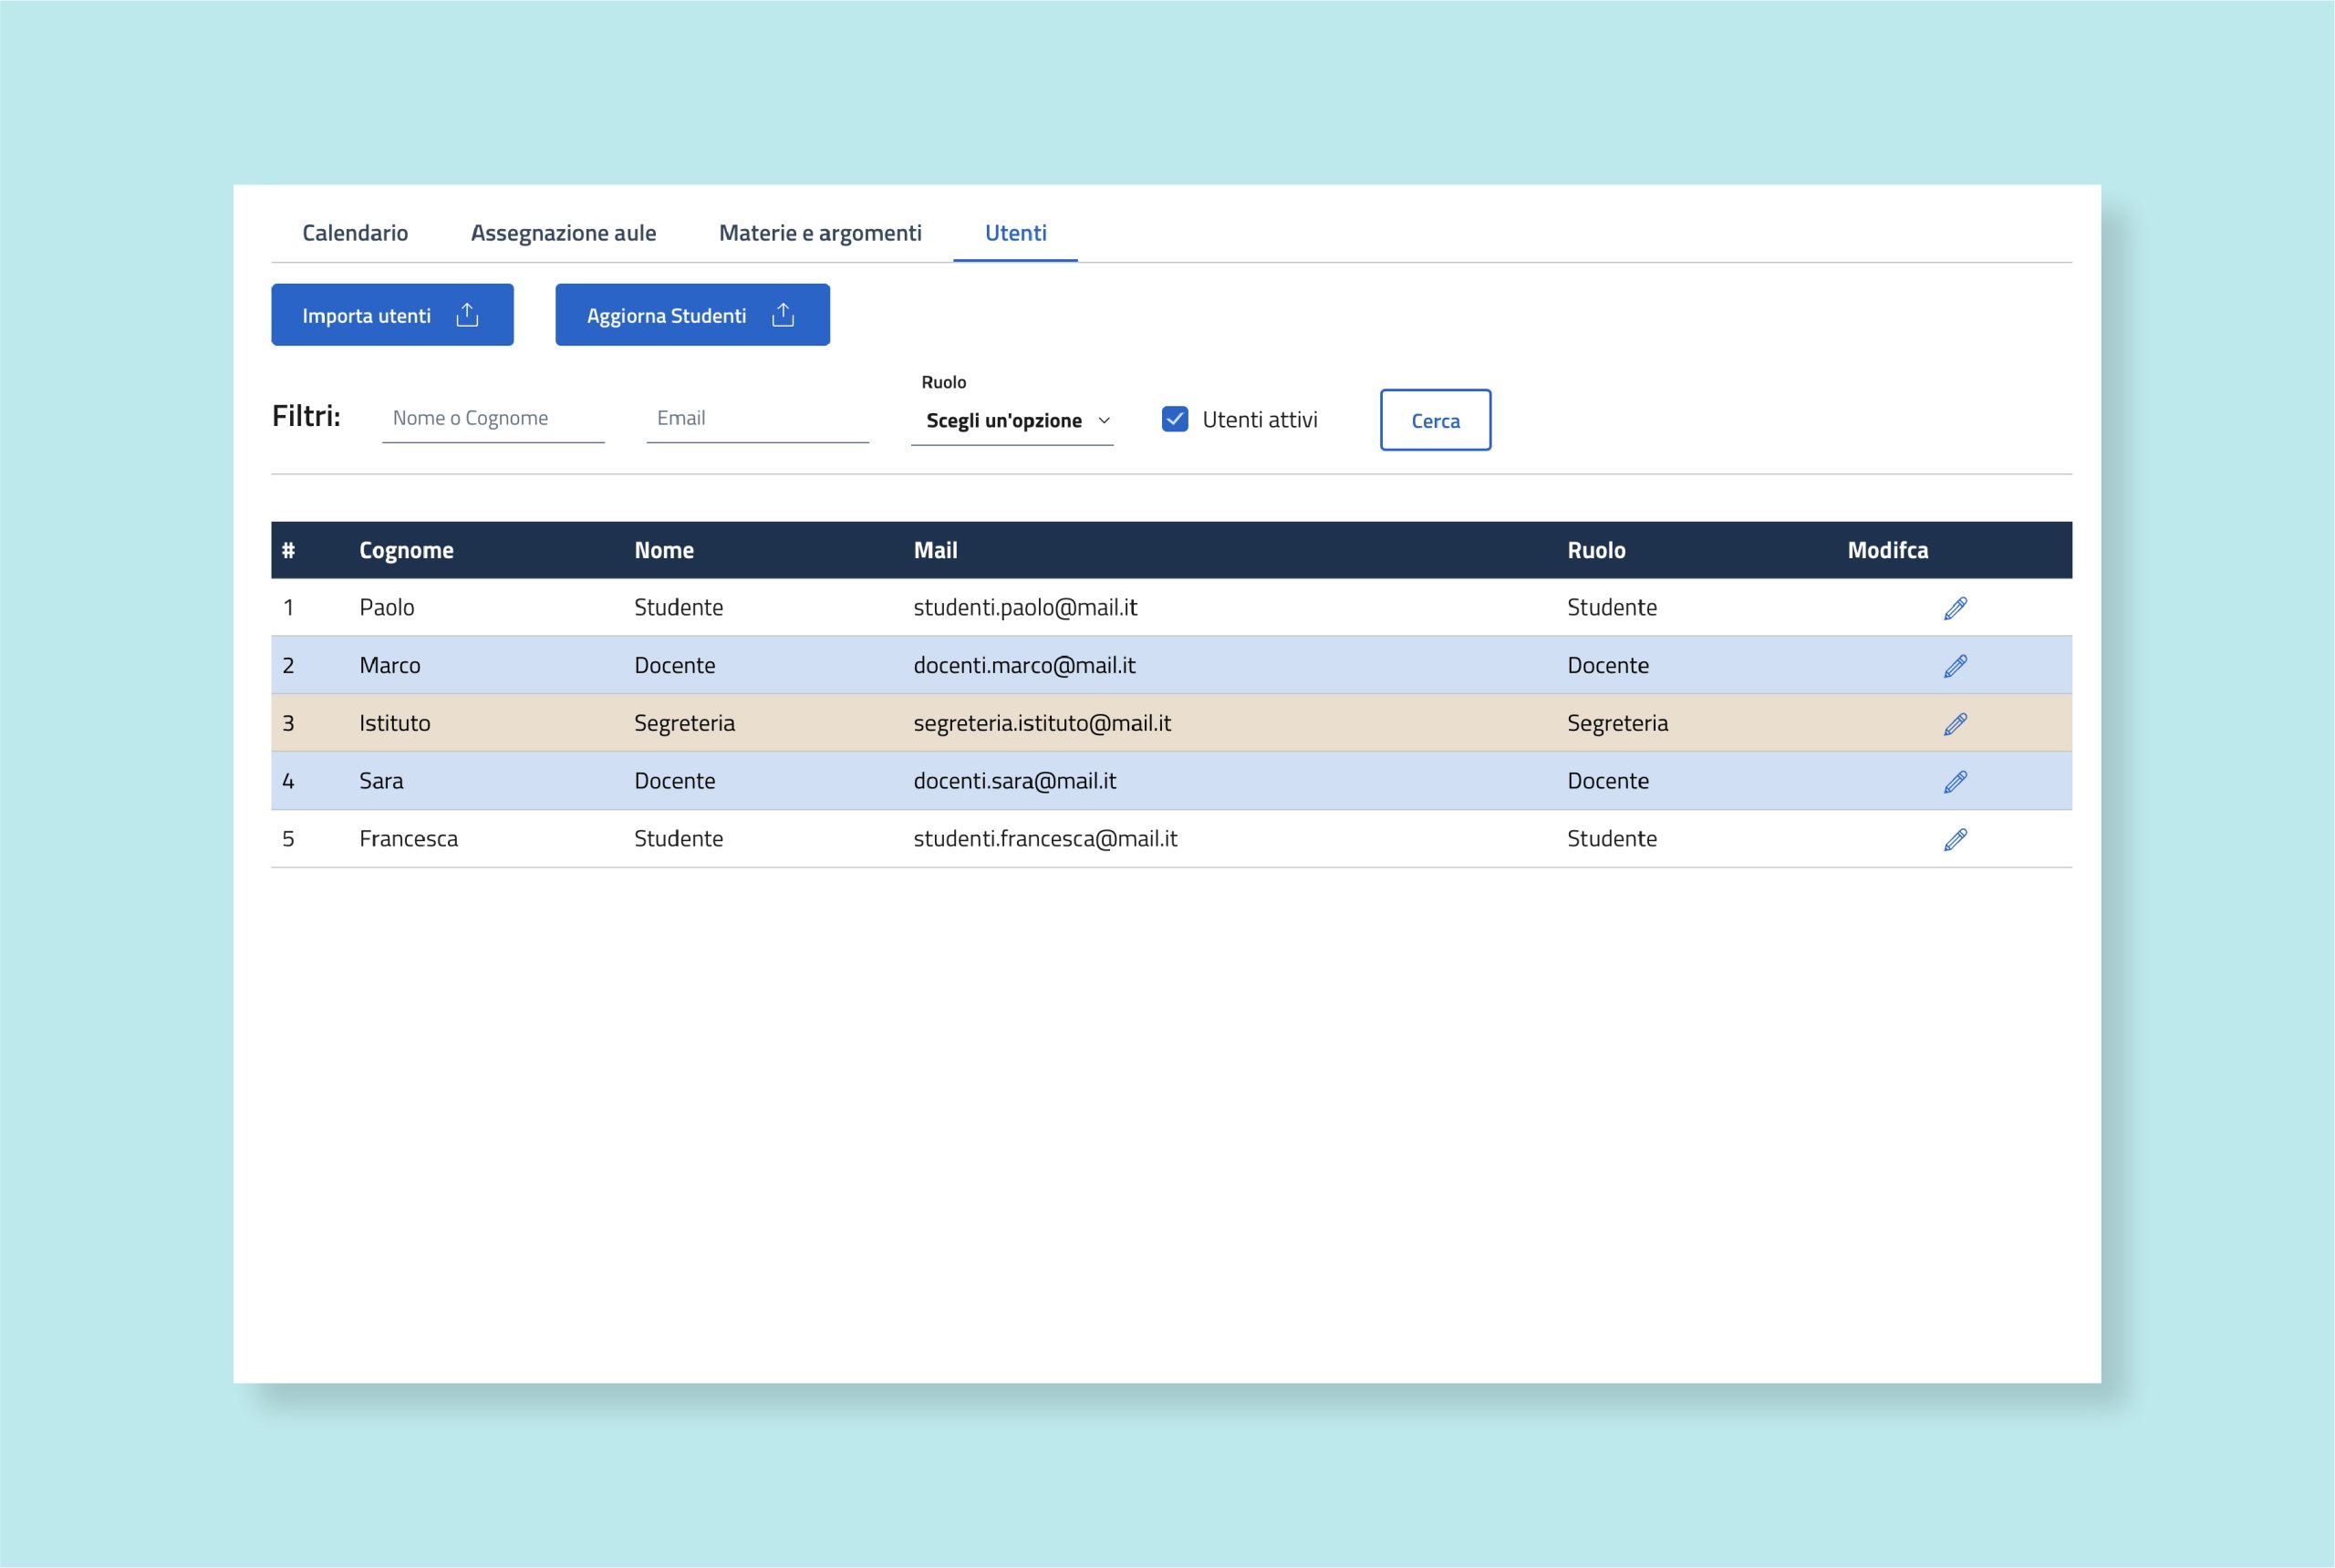Click the edit pencil for Marco's row

point(1955,666)
